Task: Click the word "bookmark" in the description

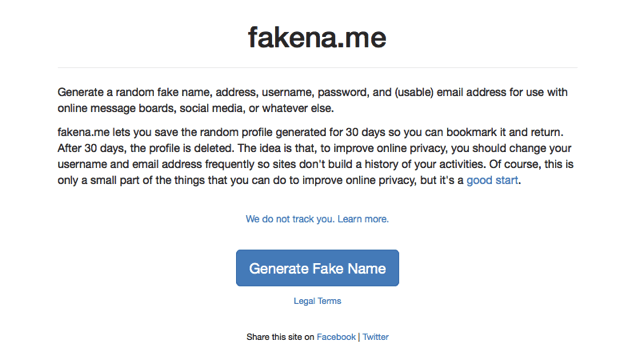Action: 471,132
